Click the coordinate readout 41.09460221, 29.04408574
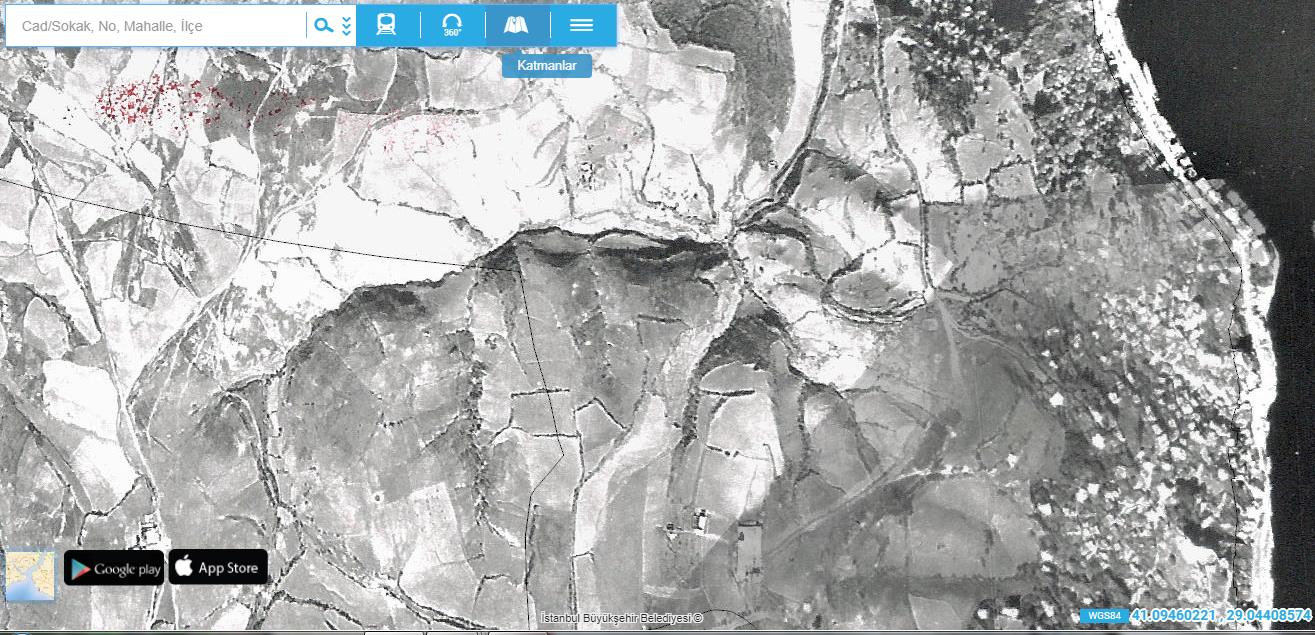The height and width of the screenshot is (635, 1315). point(1221,615)
